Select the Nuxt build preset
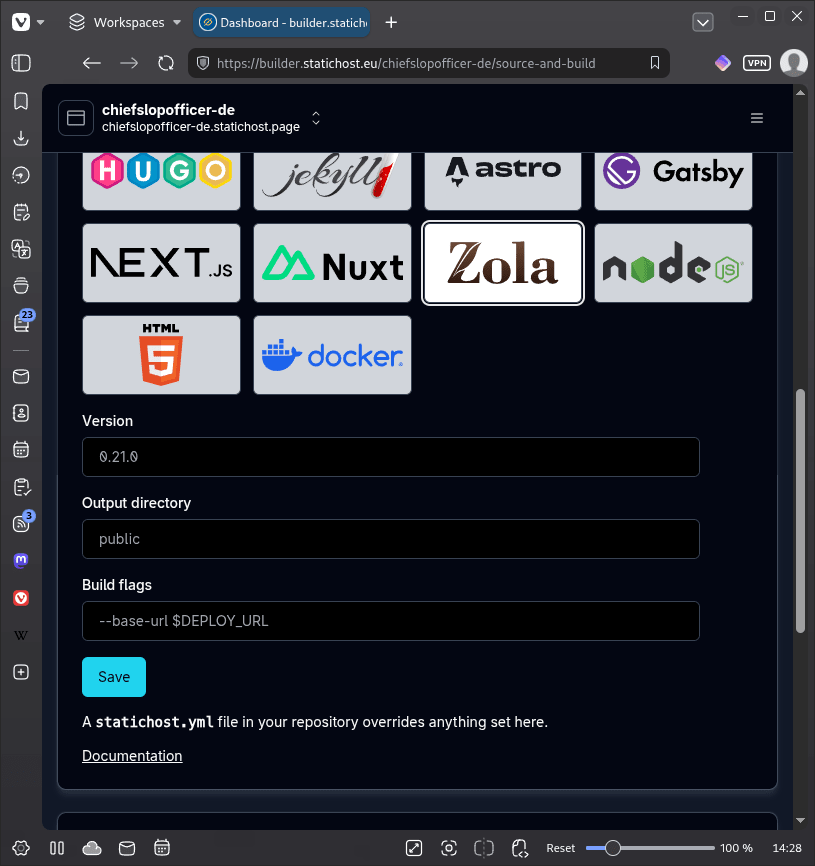Image resolution: width=815 pixels, height=866 pixels. tap(332, 263)
